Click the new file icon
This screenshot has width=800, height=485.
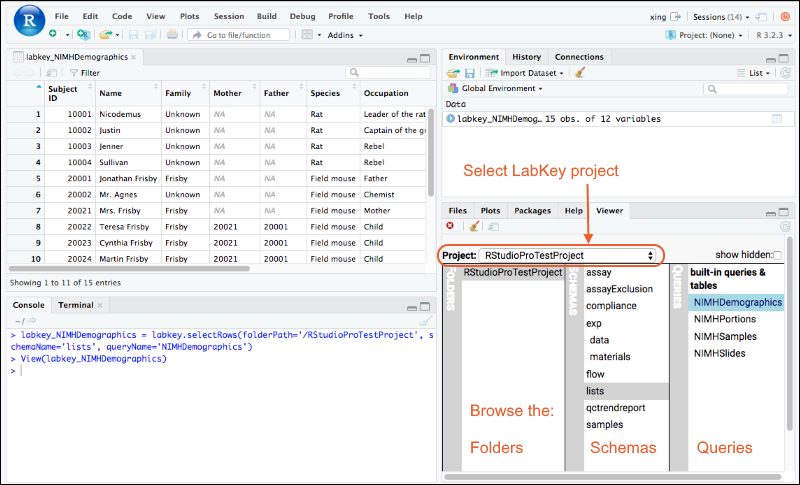(52, 34)
